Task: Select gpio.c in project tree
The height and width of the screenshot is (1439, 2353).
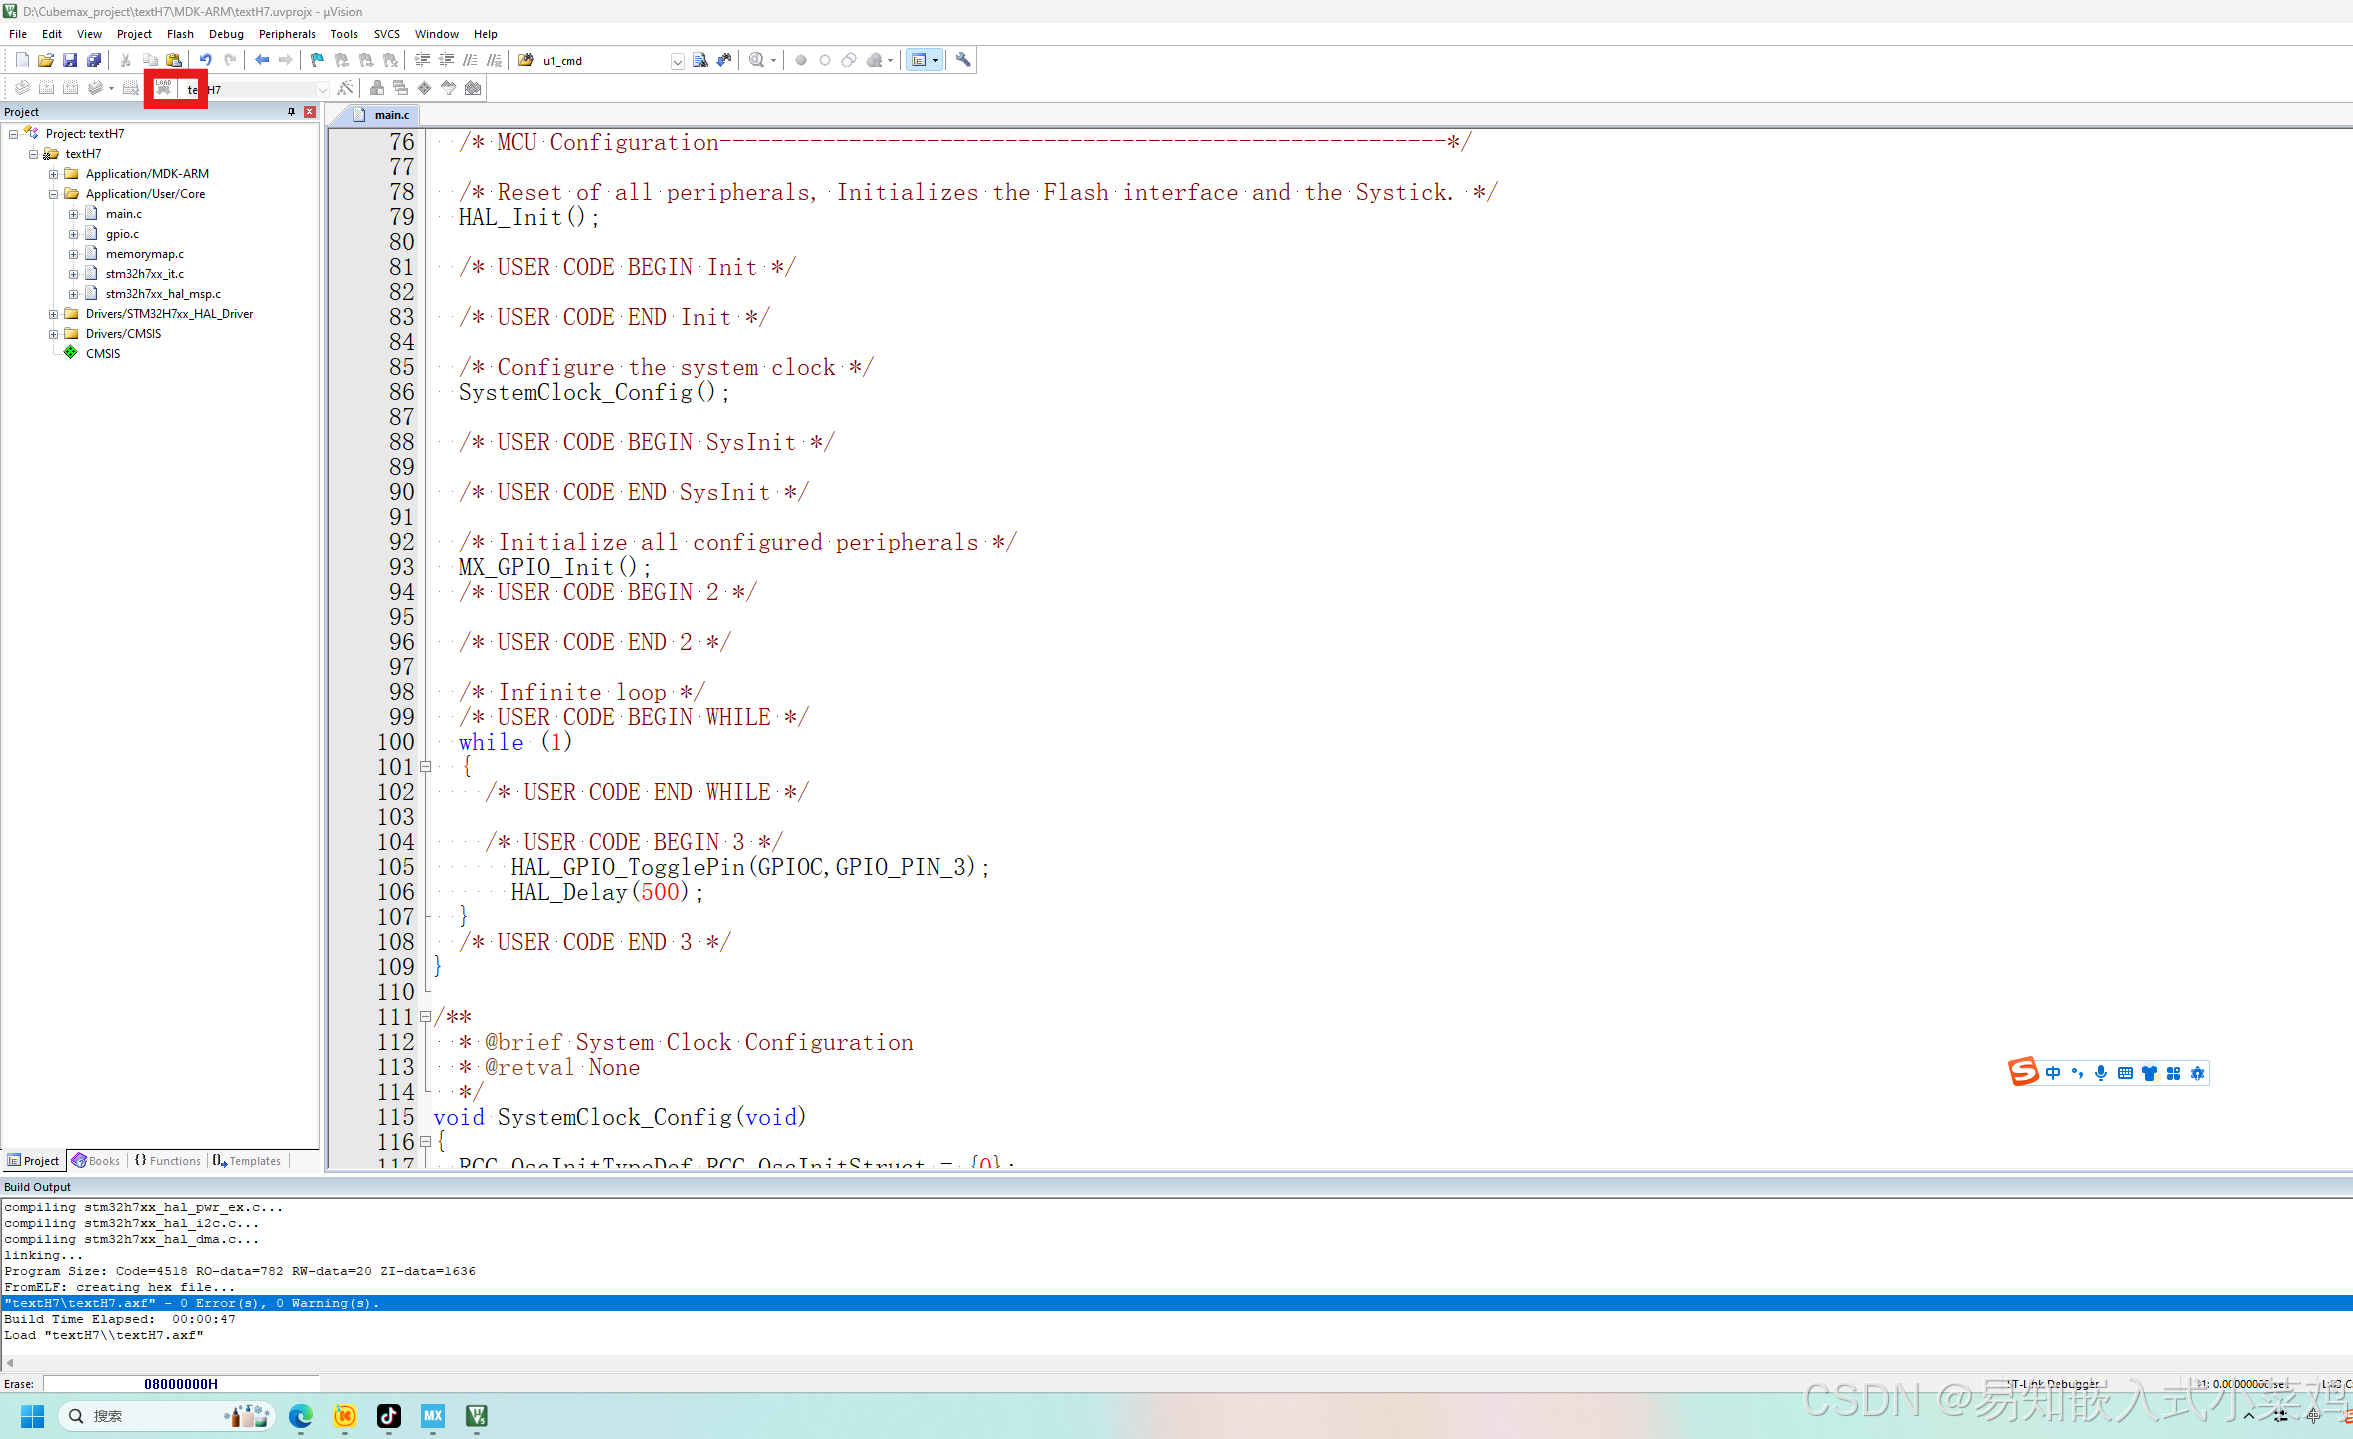Action: 122,234
